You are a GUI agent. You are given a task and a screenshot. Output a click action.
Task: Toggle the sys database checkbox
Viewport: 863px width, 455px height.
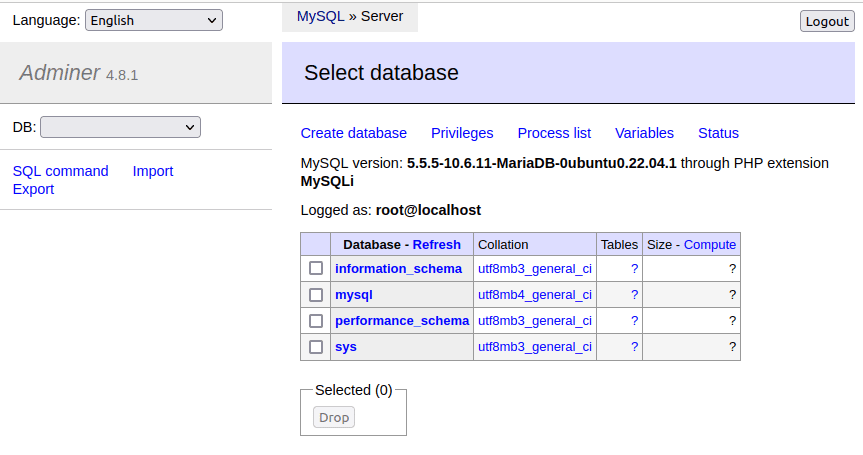pyautogui.click(x=316, y=347)
